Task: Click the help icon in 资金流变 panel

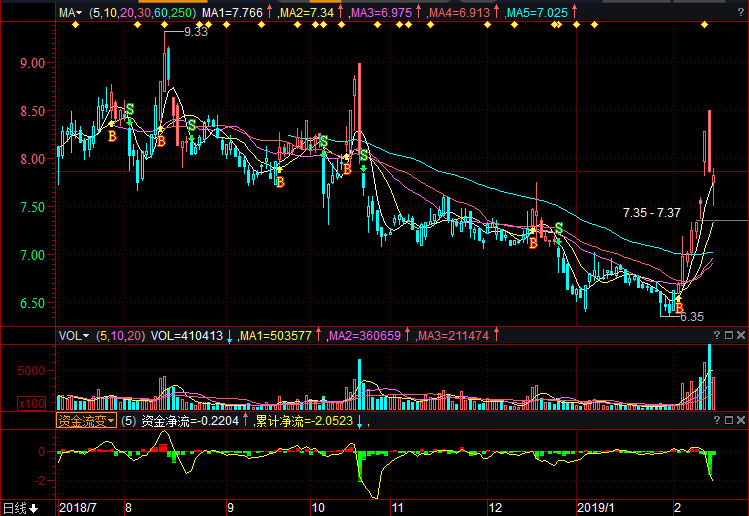Action: (x=715, y=421)
